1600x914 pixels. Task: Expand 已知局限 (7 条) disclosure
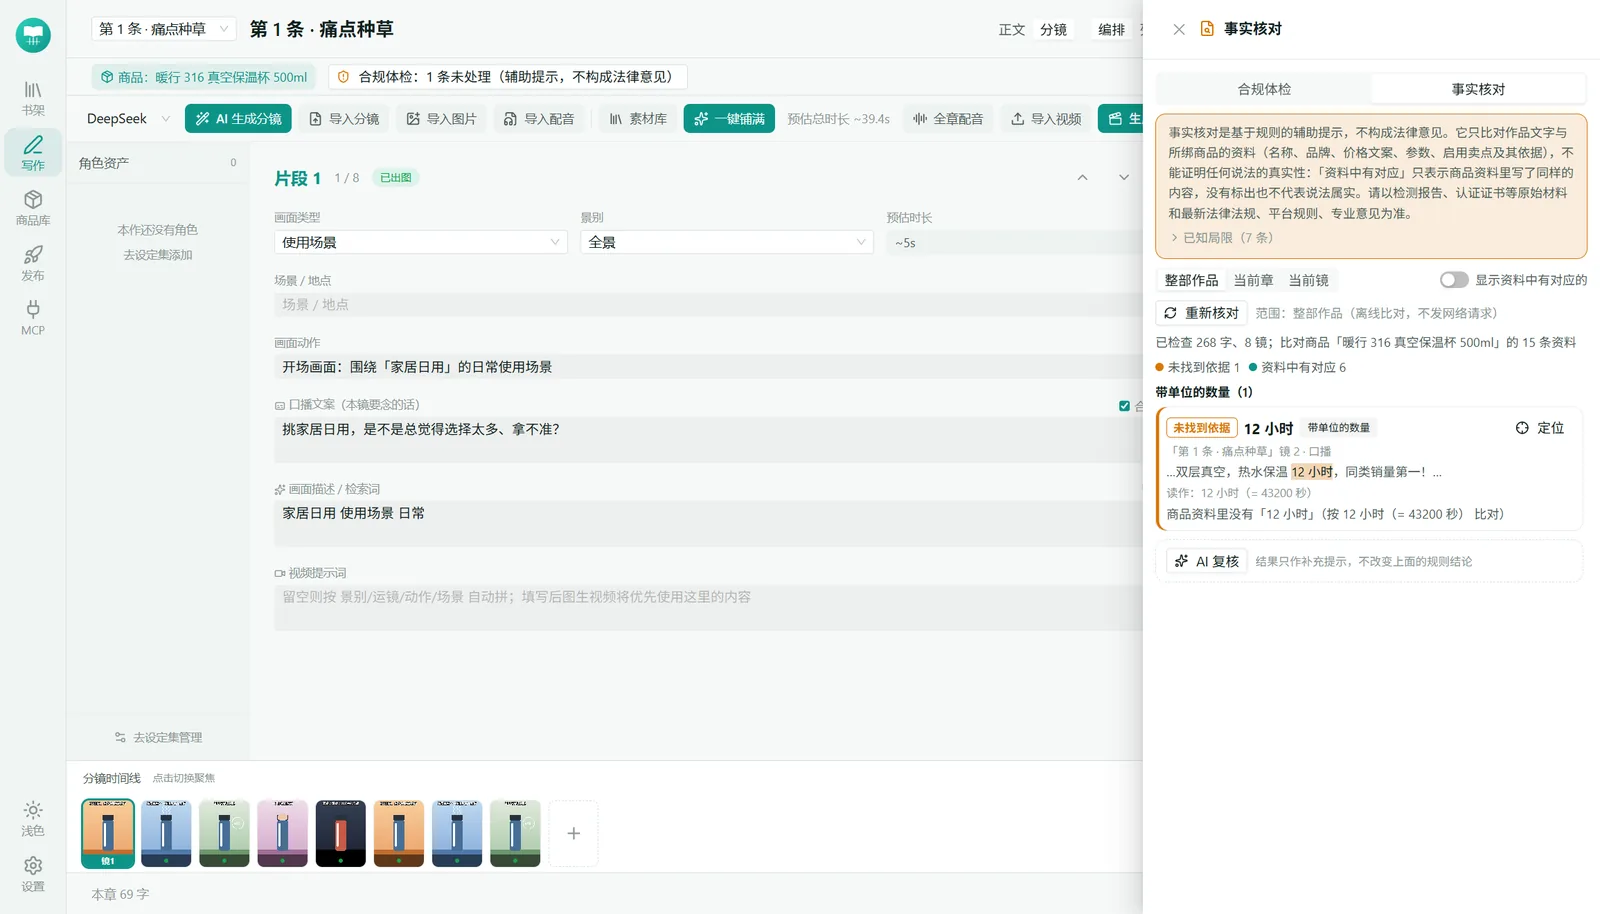[x=1221, y=238]
